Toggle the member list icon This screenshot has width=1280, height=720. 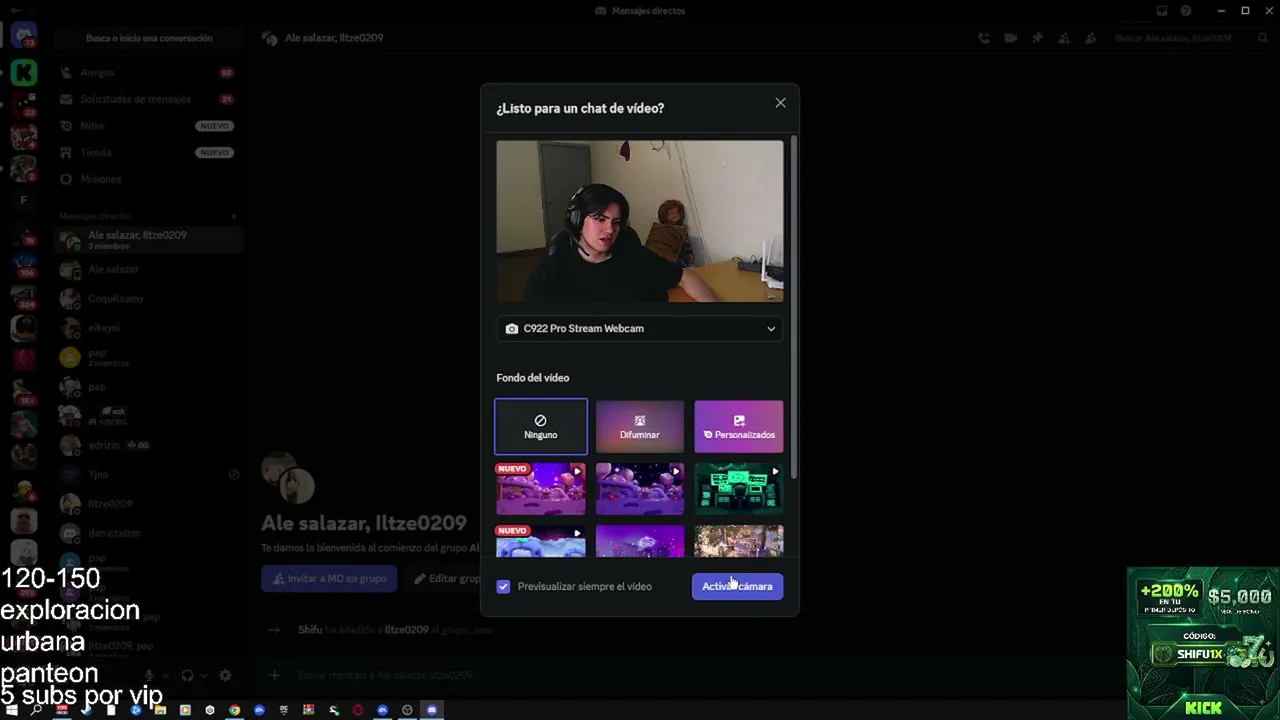pyautogui.click(x=1089, y=38)
